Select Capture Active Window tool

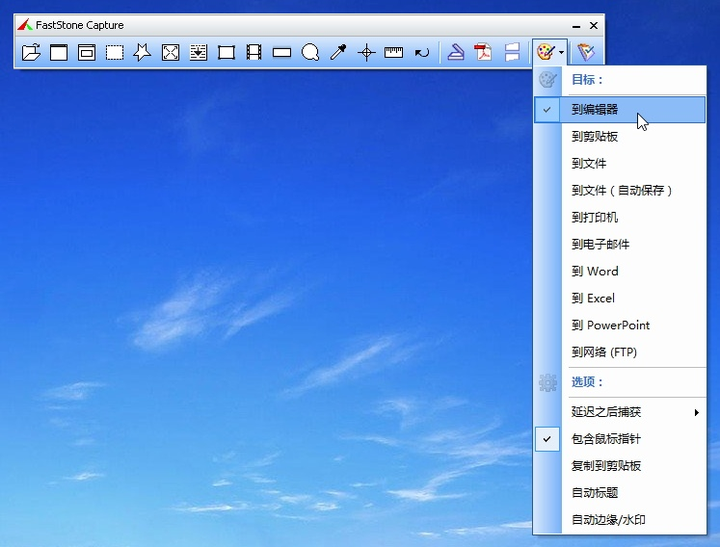(x=59, y=52)
